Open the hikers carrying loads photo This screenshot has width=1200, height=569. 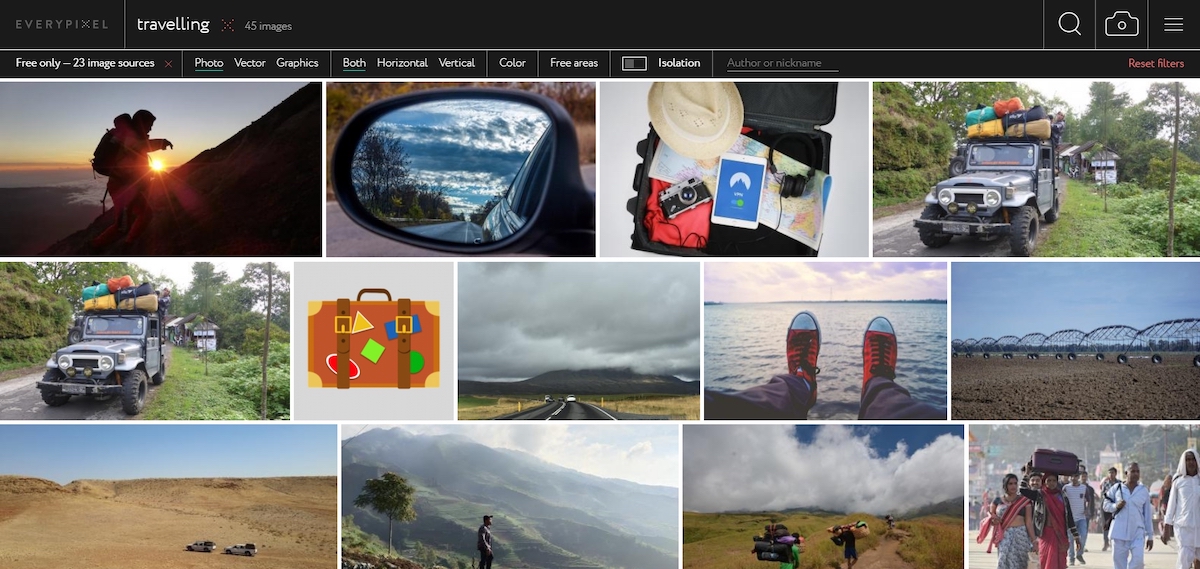click(x=824, y=497)
